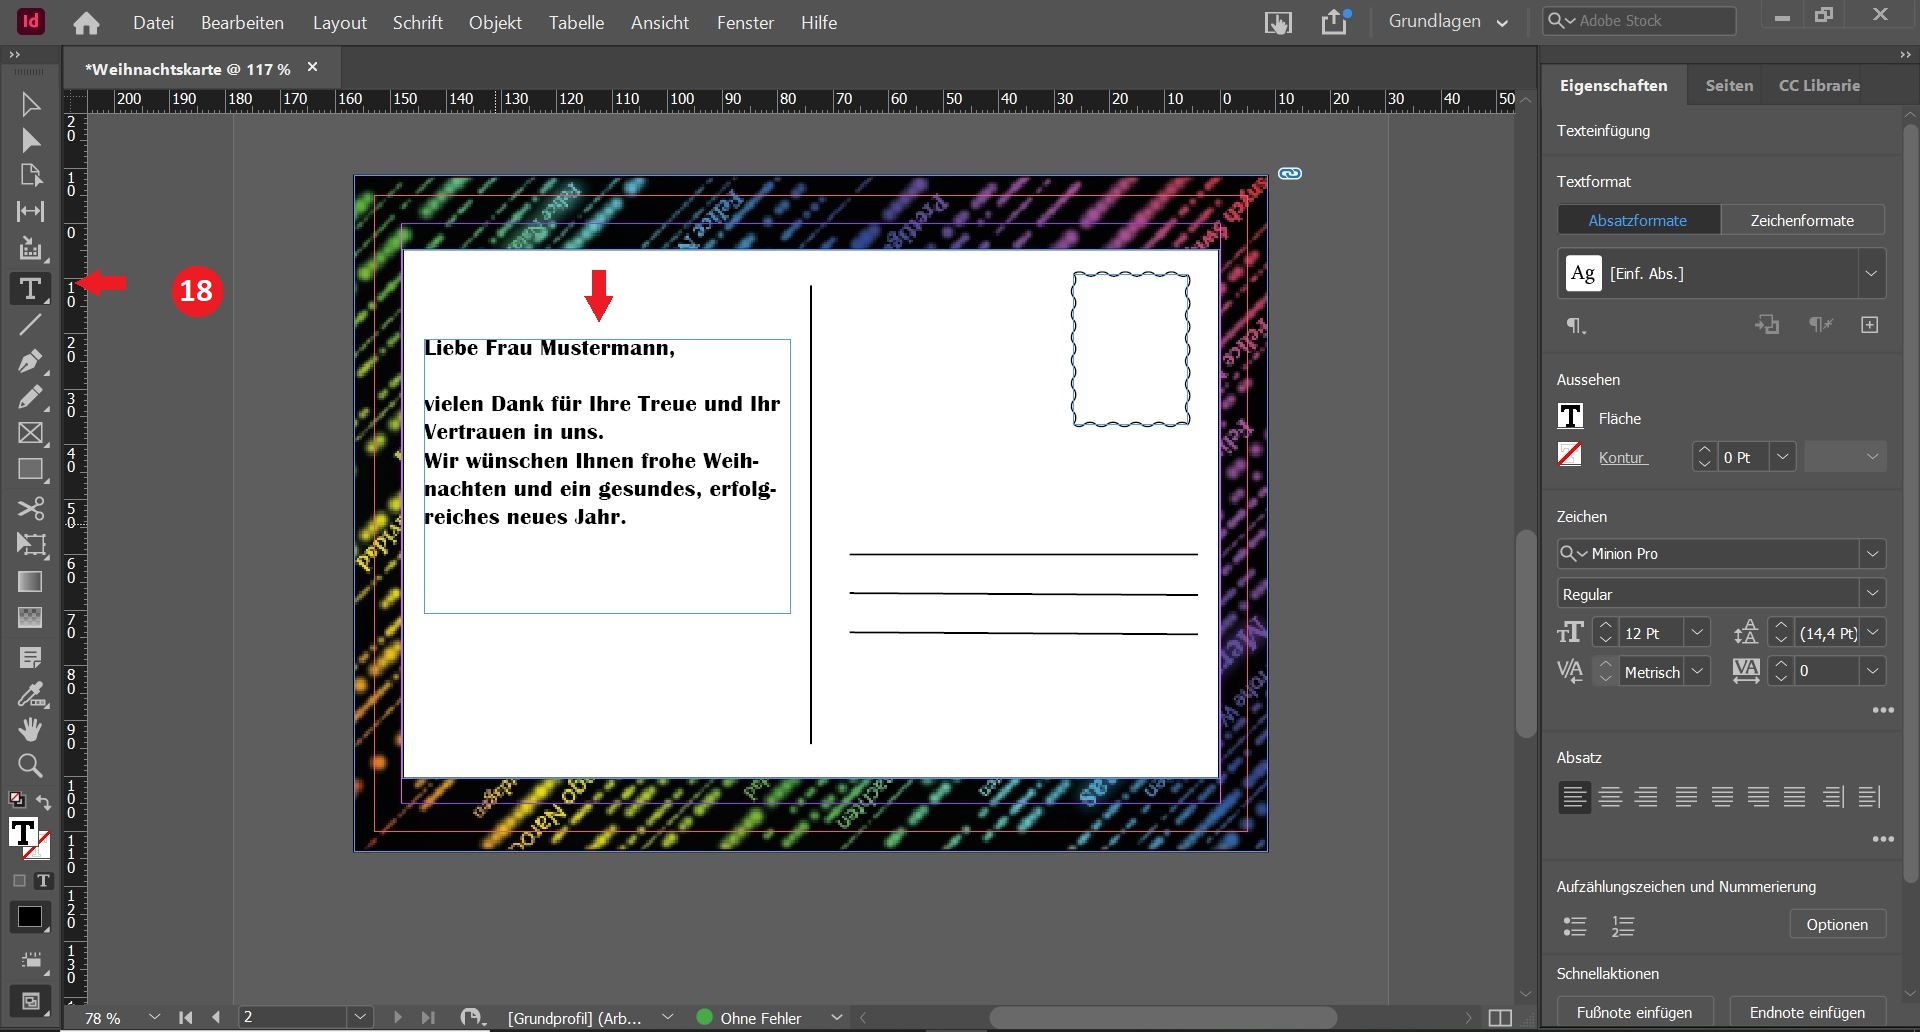Click the Eyedropper tool
The width and height of the screenshot is (1920, 1032).
pos(30,694)
